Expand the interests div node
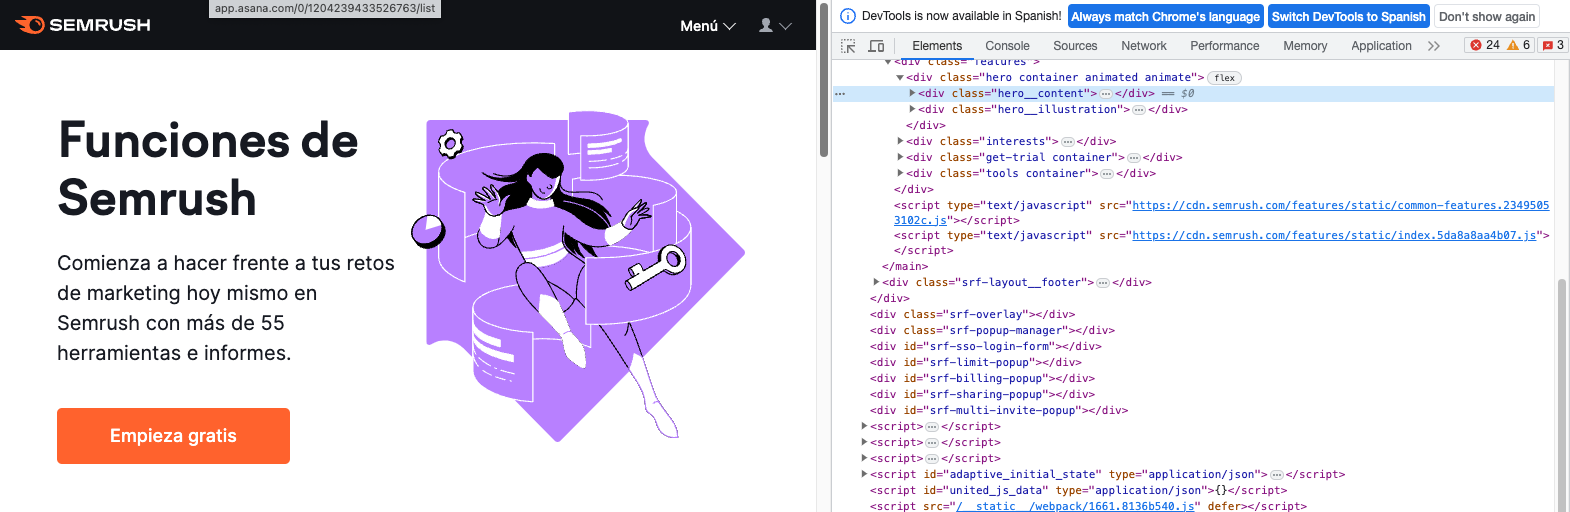The height and width of the screenshot is (512, 1570). [900, 141]
